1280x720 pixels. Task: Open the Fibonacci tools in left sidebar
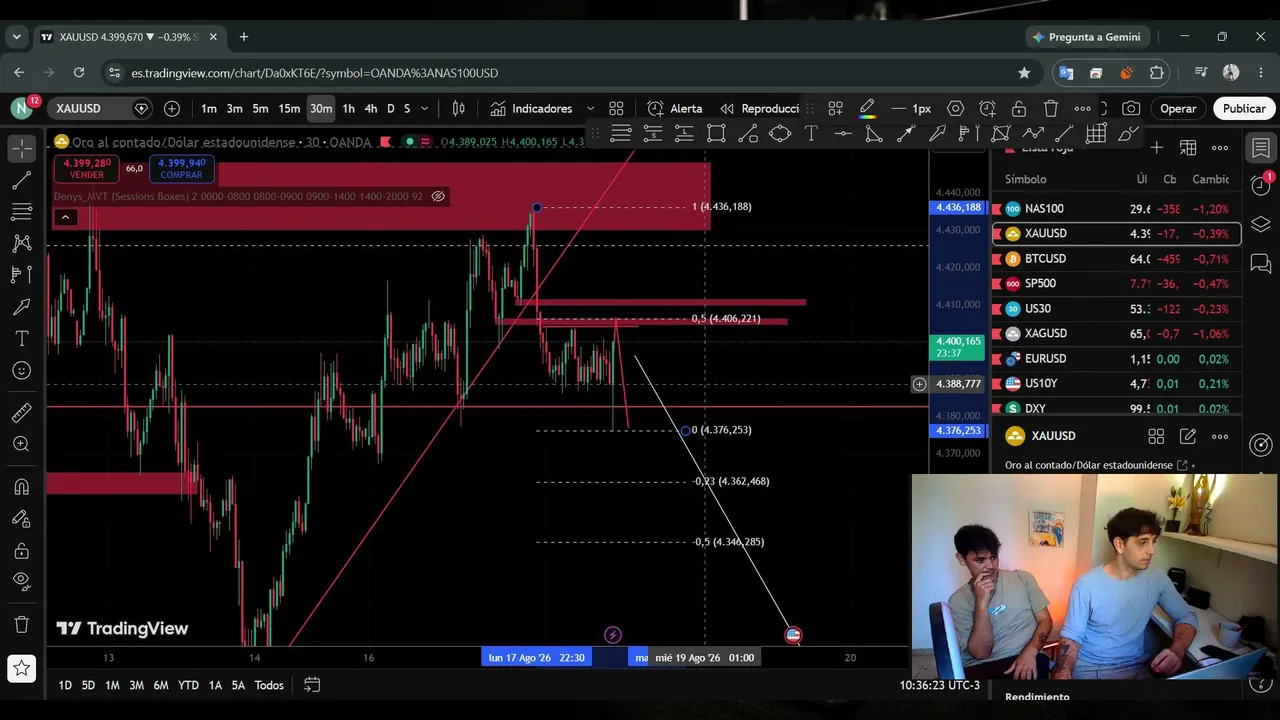[x=21, y=212]
